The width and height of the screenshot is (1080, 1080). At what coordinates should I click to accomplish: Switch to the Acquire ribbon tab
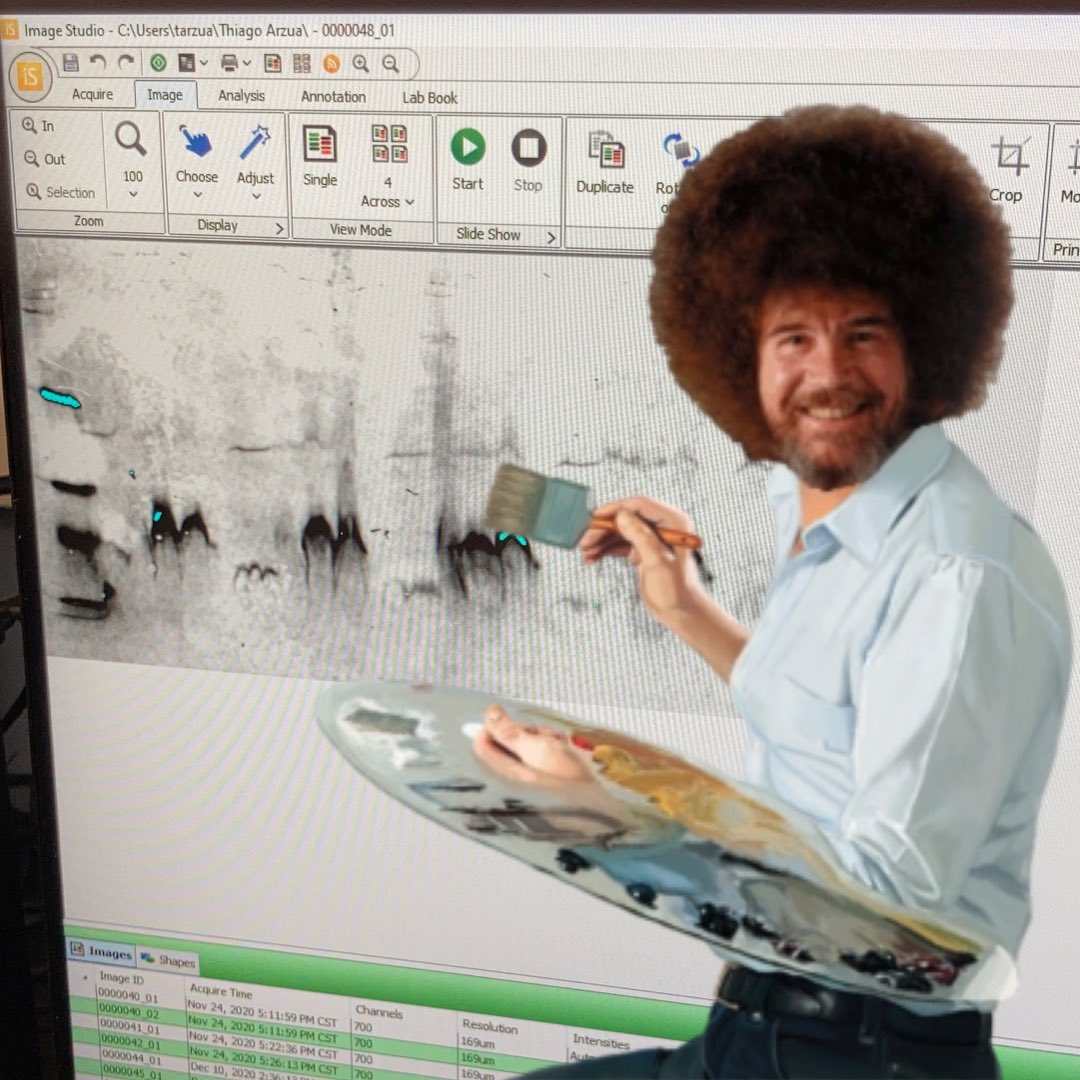[x=92, y=94]
